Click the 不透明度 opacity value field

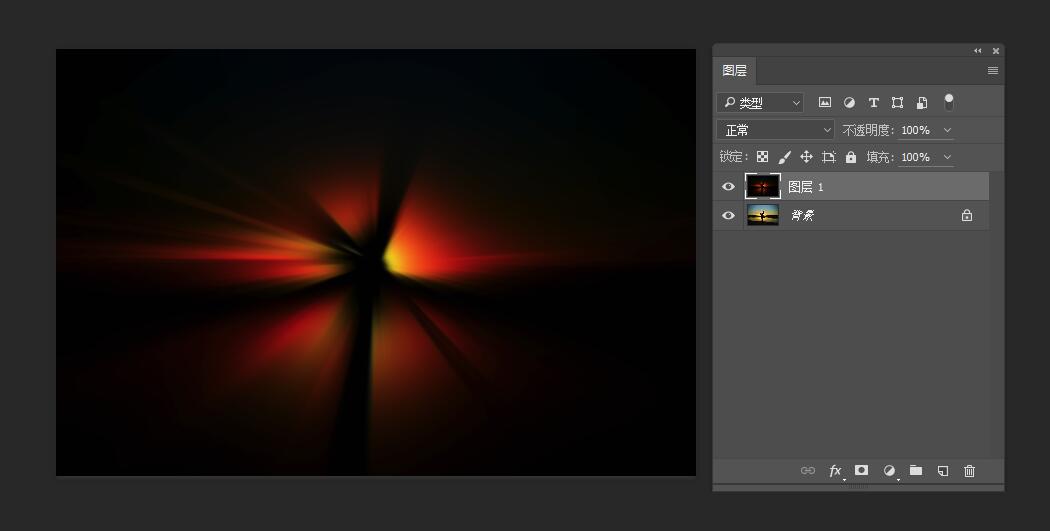(x=915, y=130)
